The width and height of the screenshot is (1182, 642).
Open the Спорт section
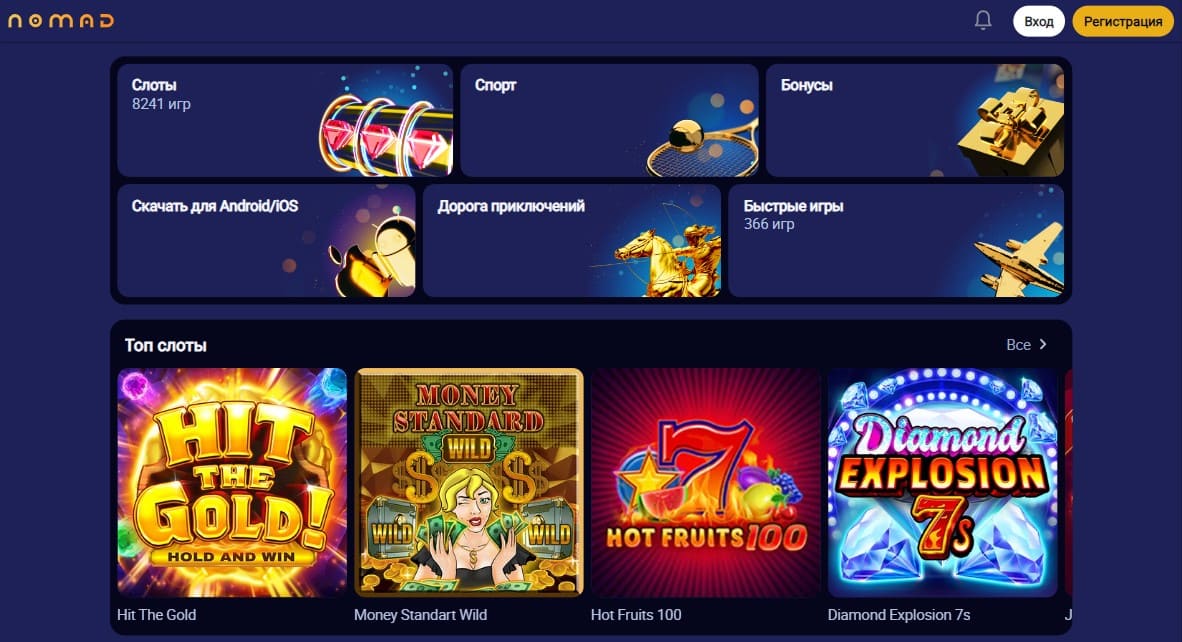tap(609, 120)
